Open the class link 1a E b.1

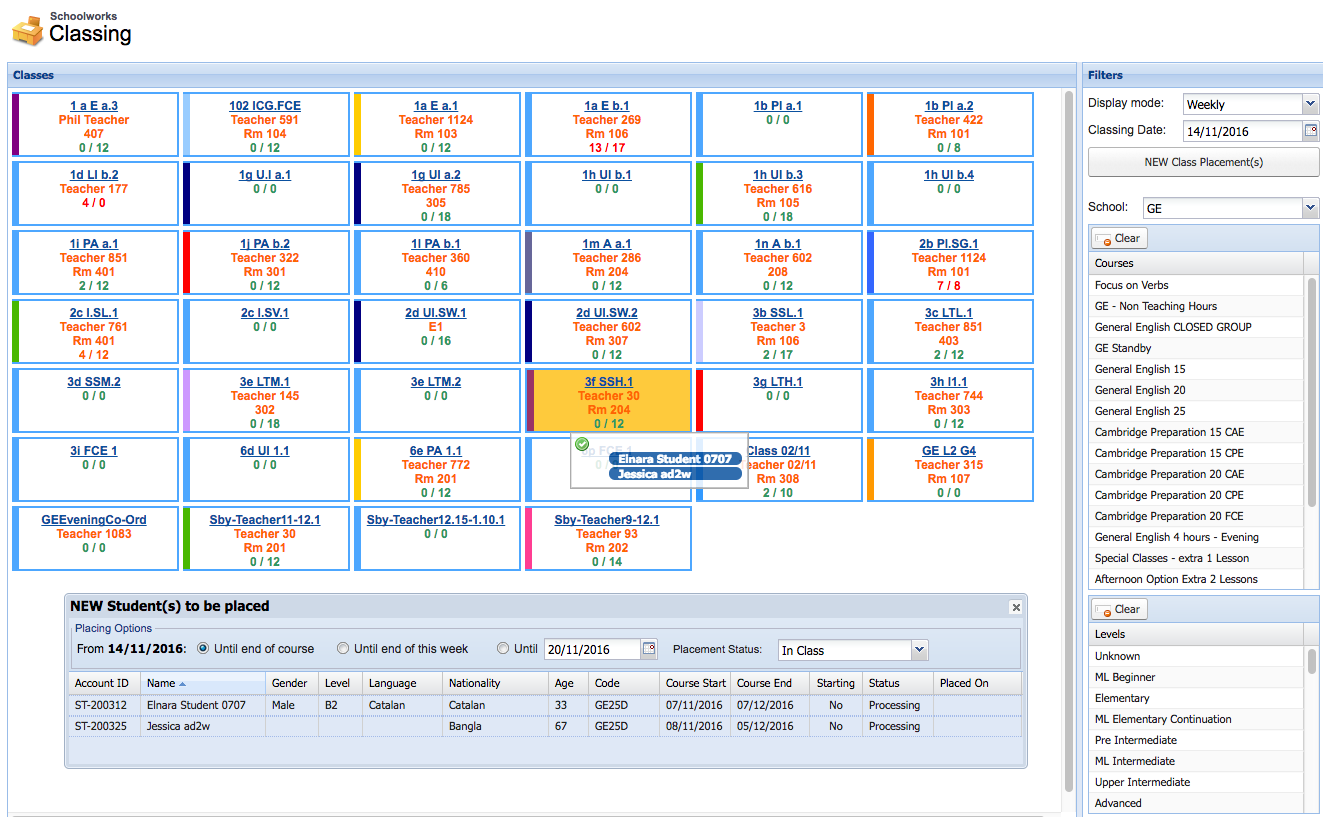click(x=608, y=105)
